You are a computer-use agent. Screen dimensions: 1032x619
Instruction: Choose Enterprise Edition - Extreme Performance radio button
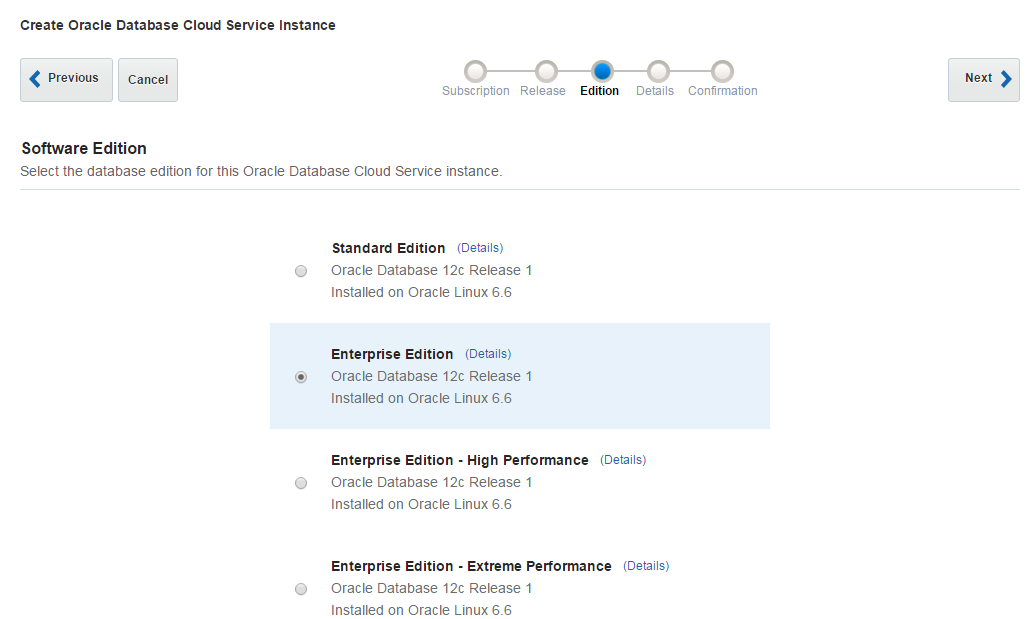click(x=301, y=589)
